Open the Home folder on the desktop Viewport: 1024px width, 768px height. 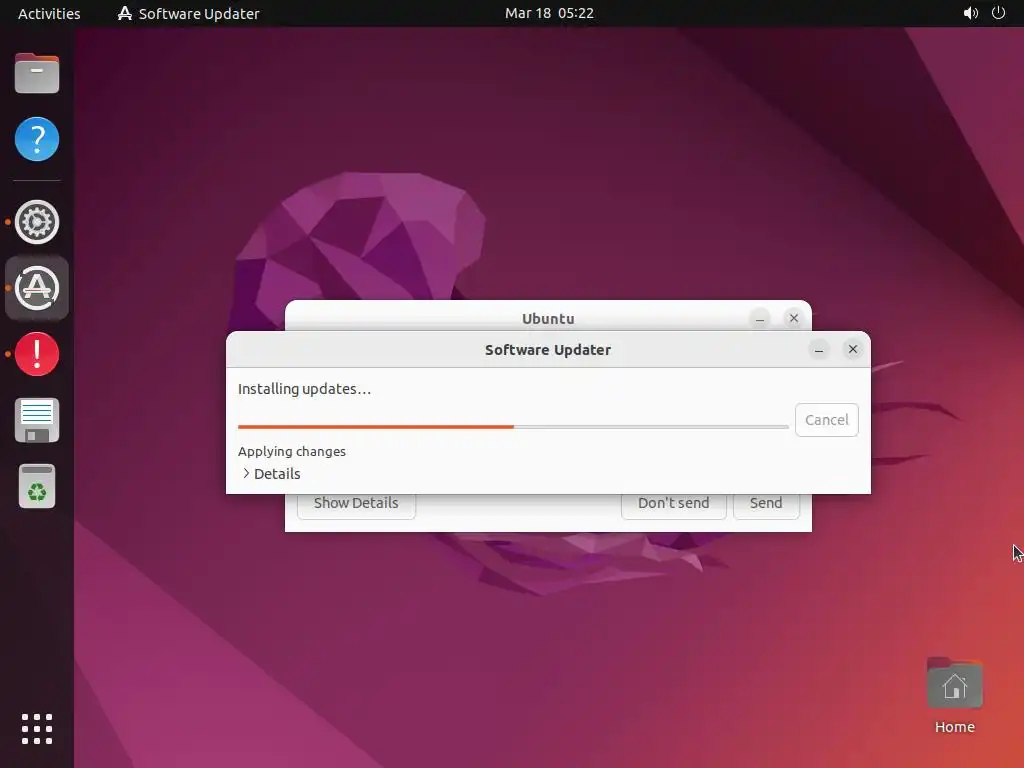[954, 696]
